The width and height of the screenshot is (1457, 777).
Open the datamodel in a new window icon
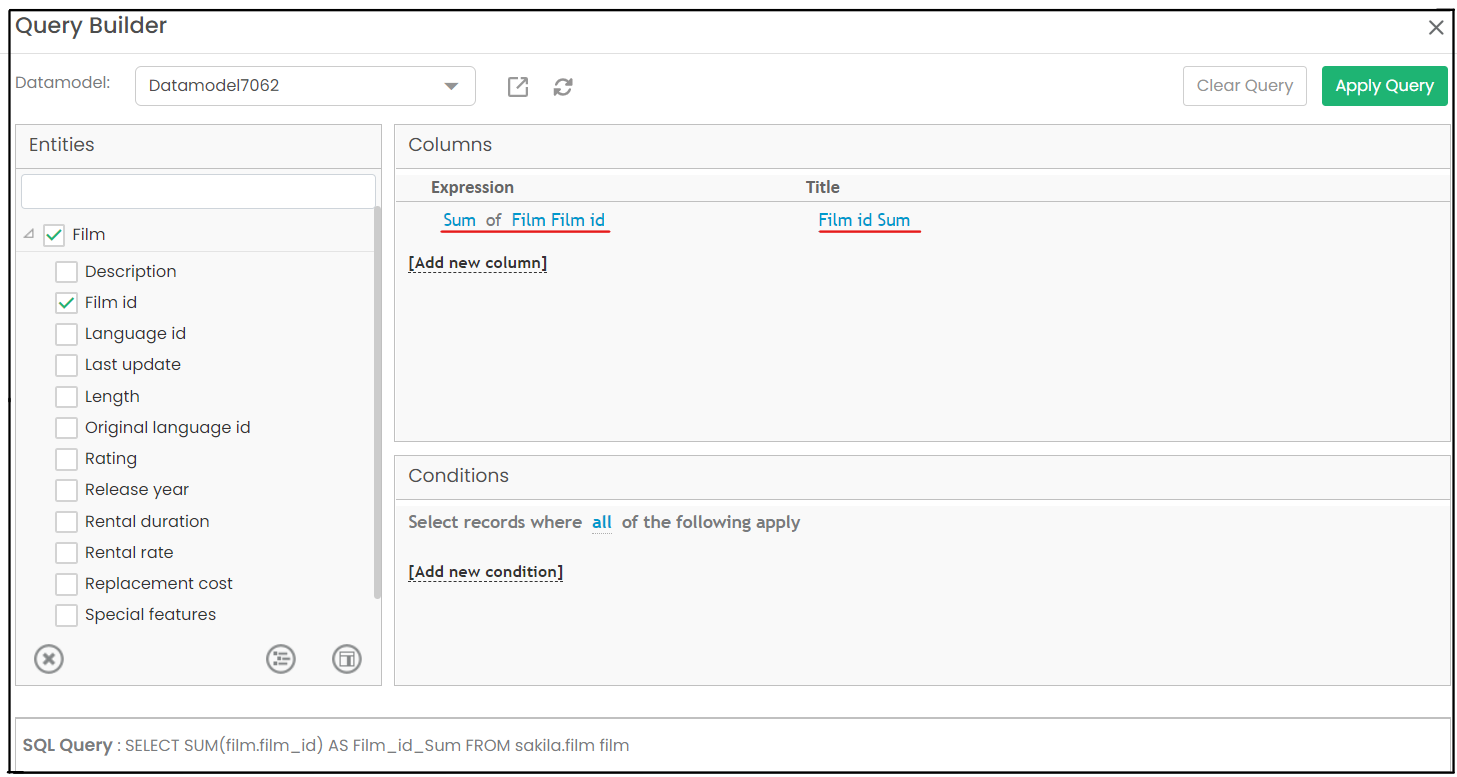click(x=517, y=87)
